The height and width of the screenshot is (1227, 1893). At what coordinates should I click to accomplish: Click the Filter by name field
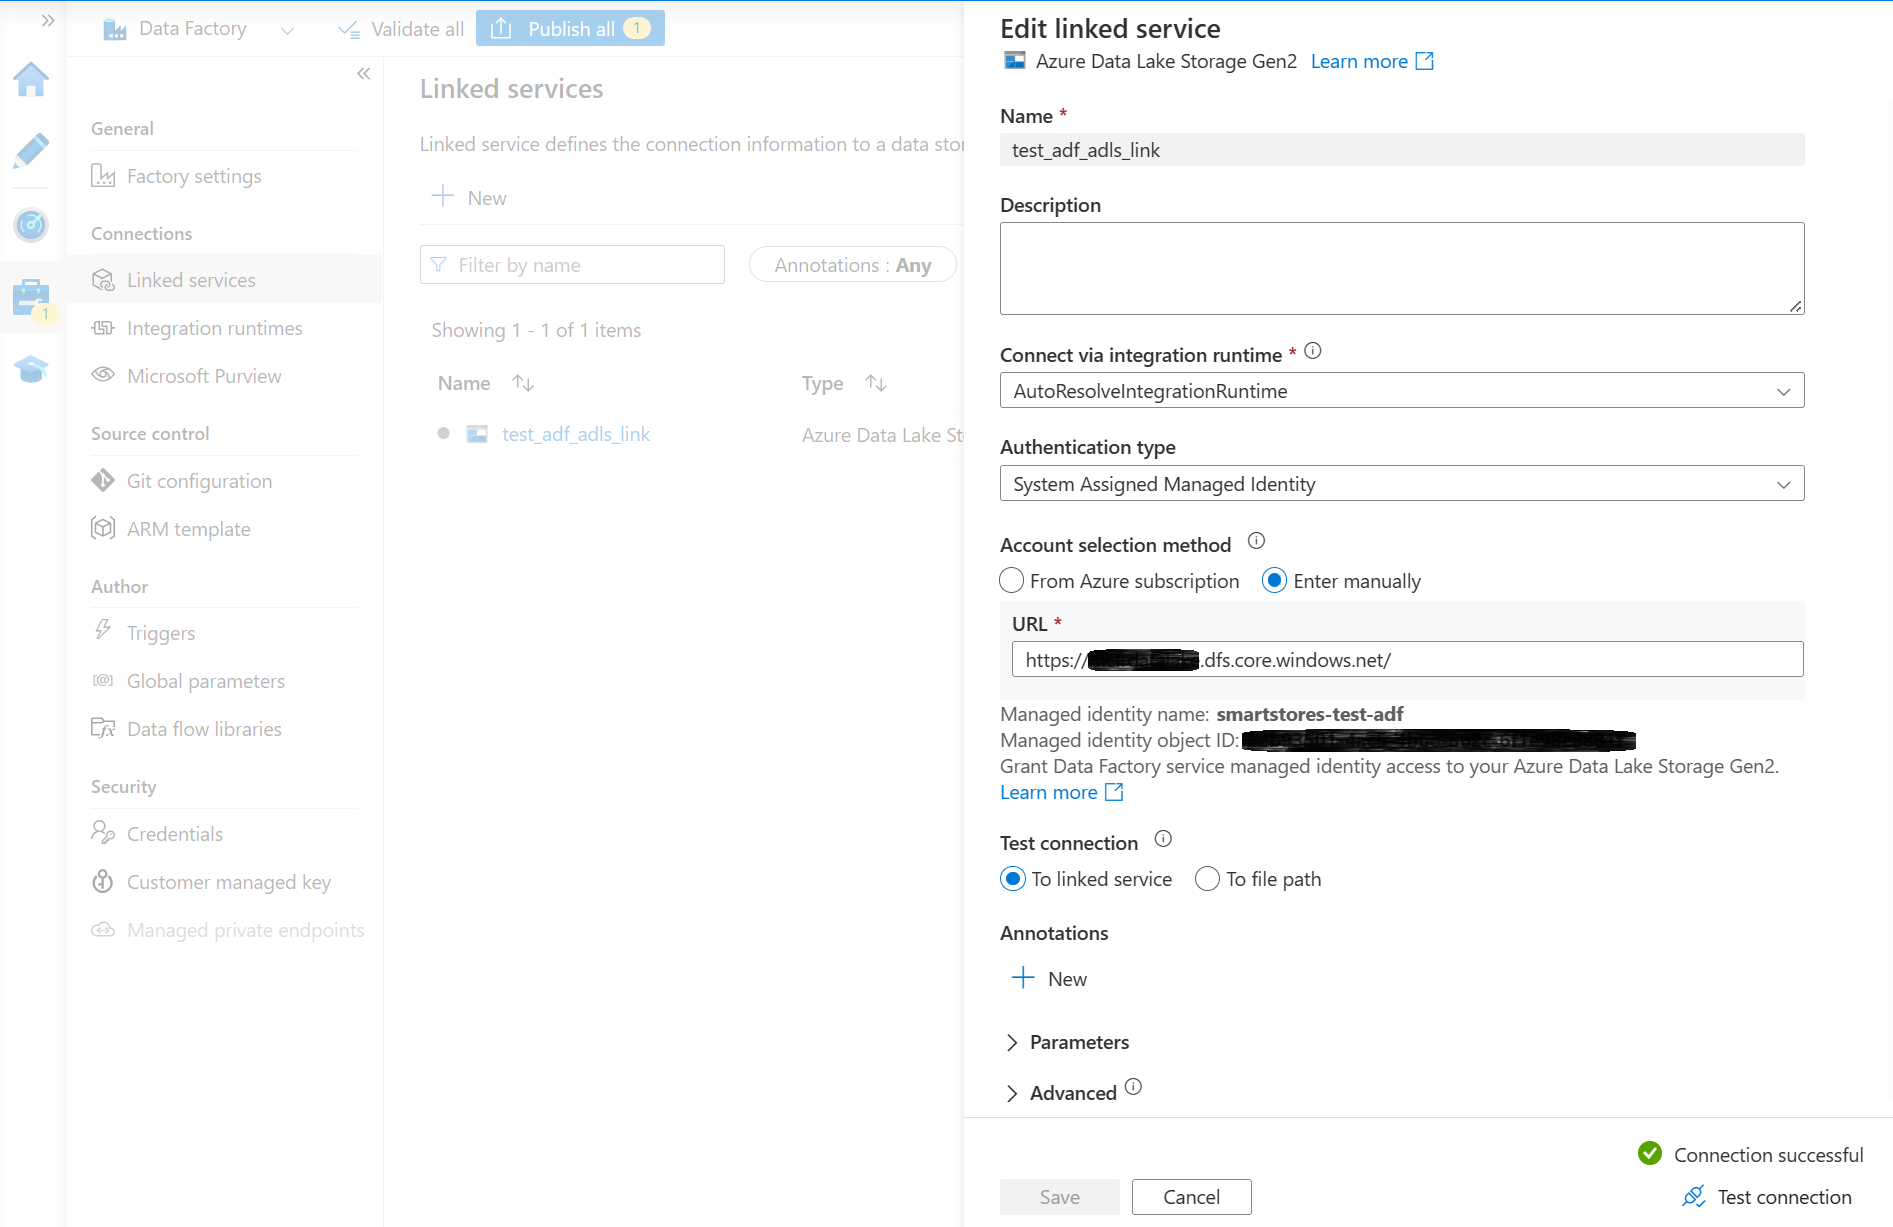click(572, 265)
